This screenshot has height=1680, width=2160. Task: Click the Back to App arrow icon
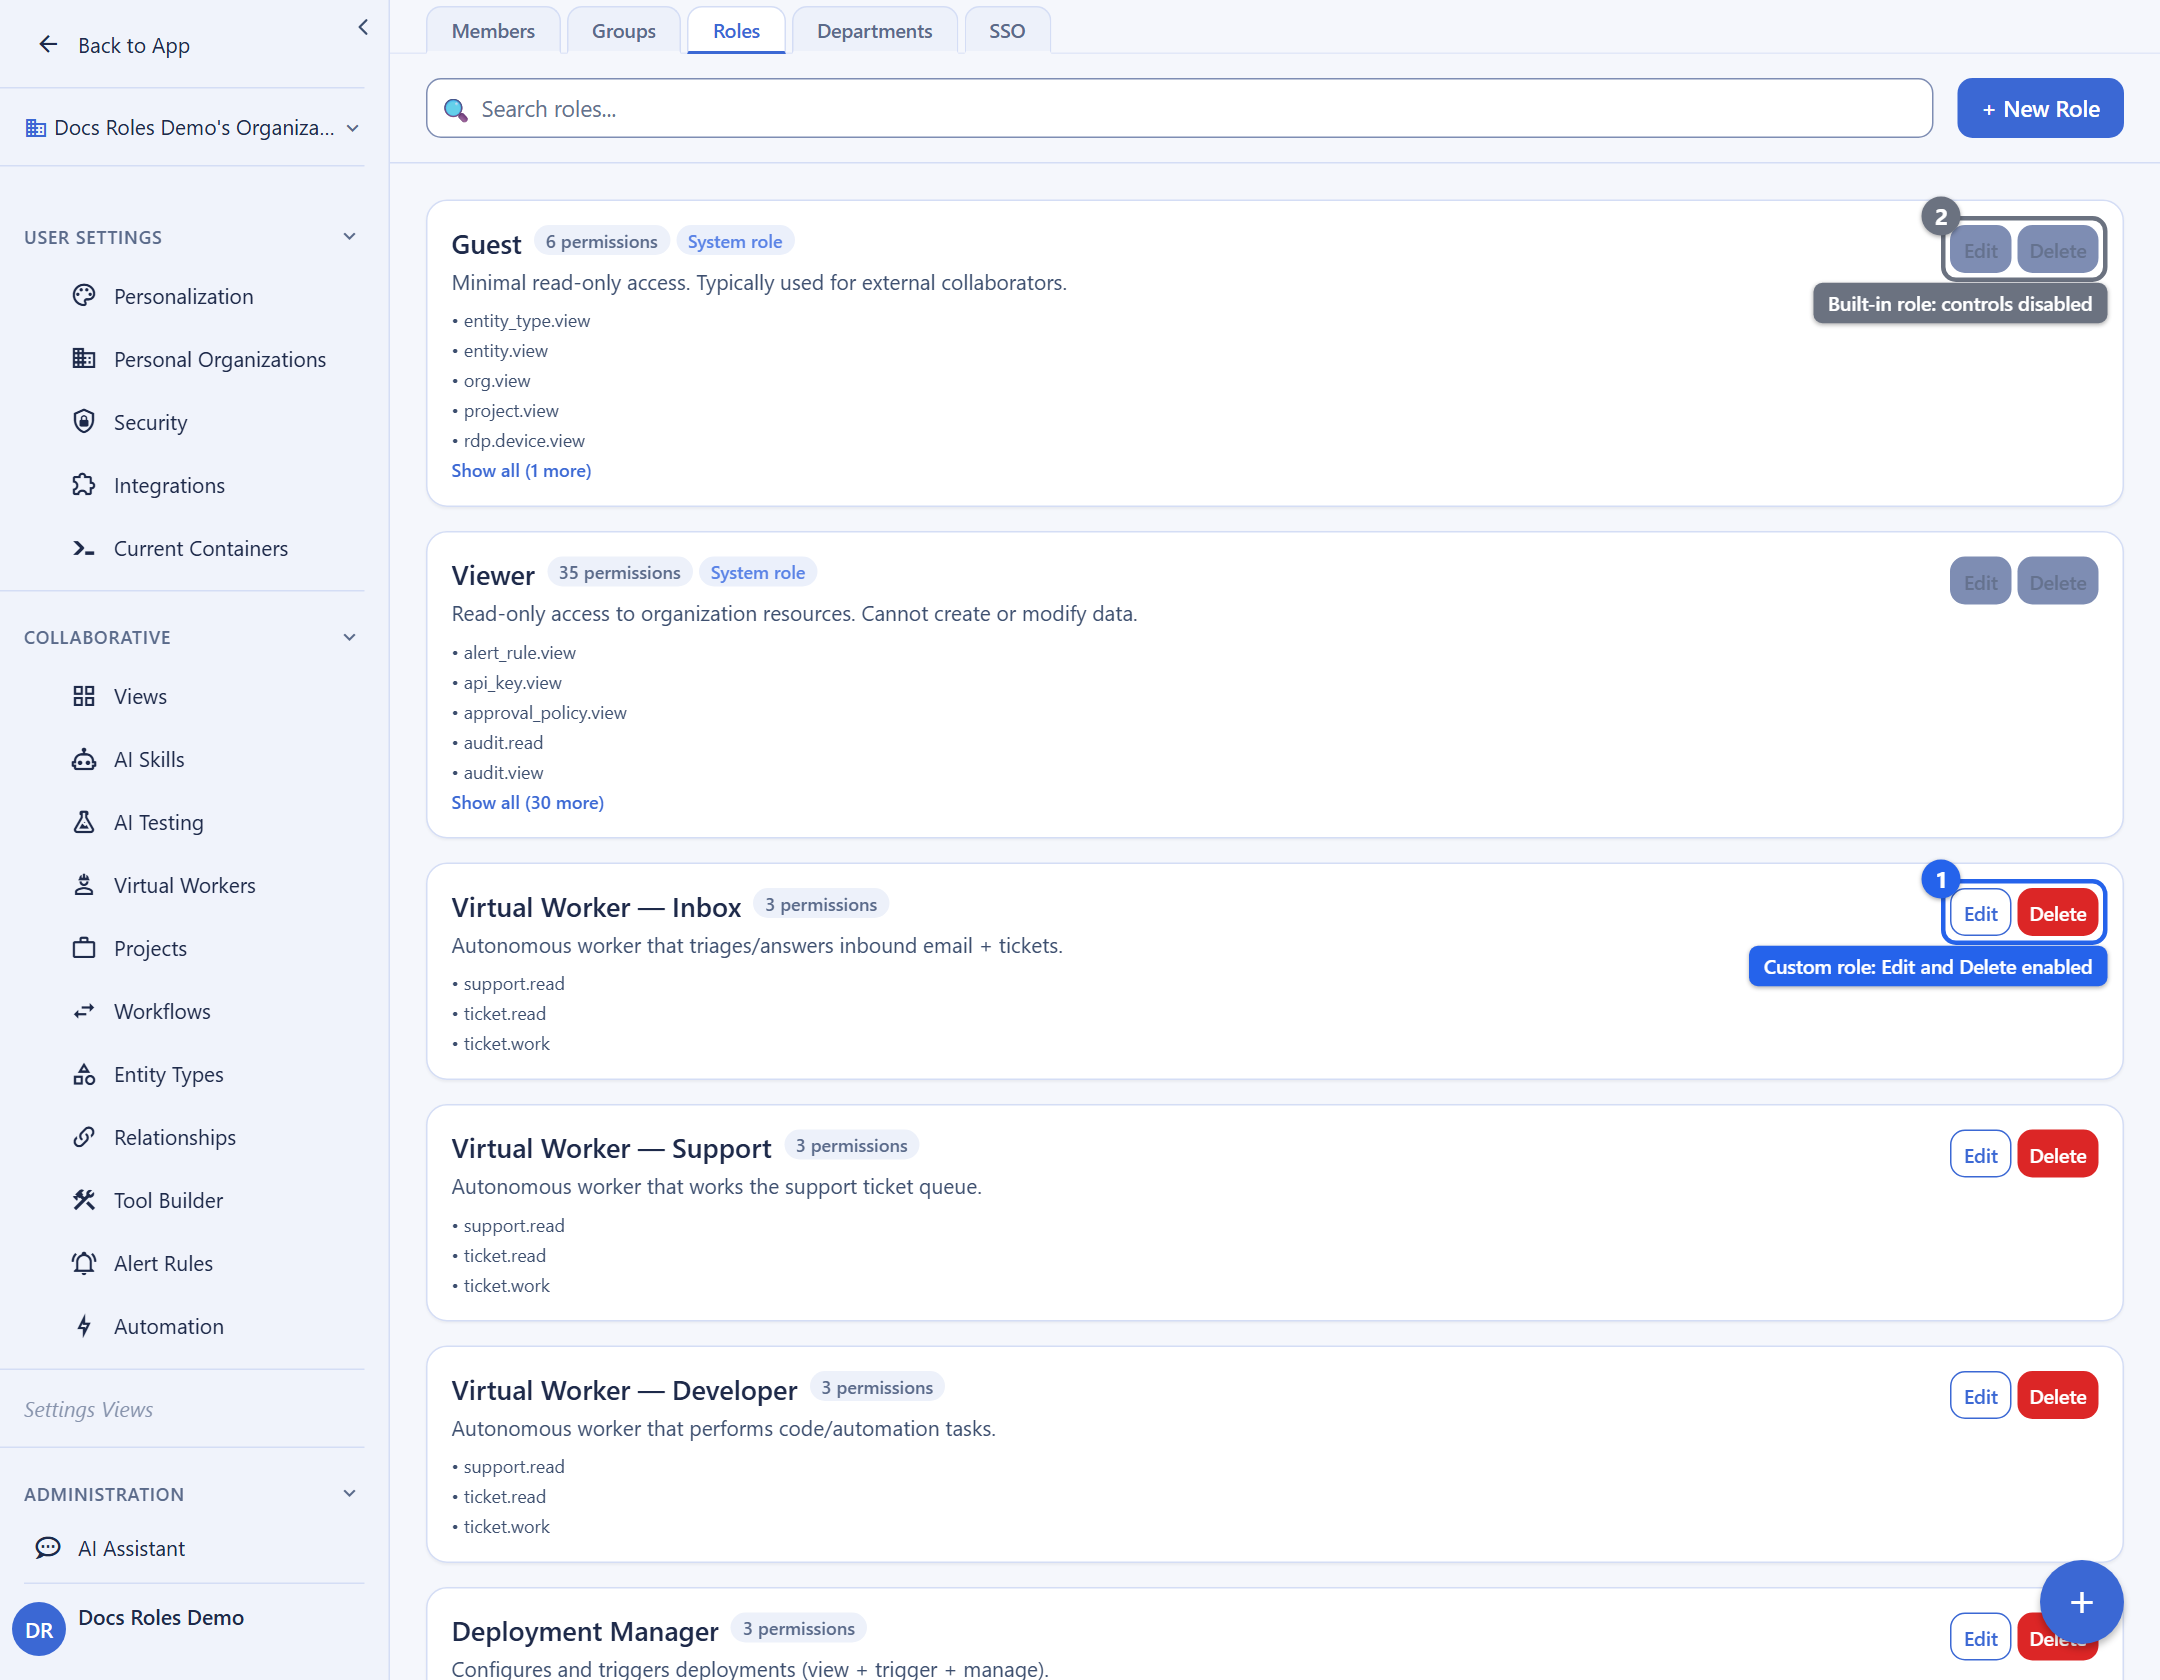point(48,45)
